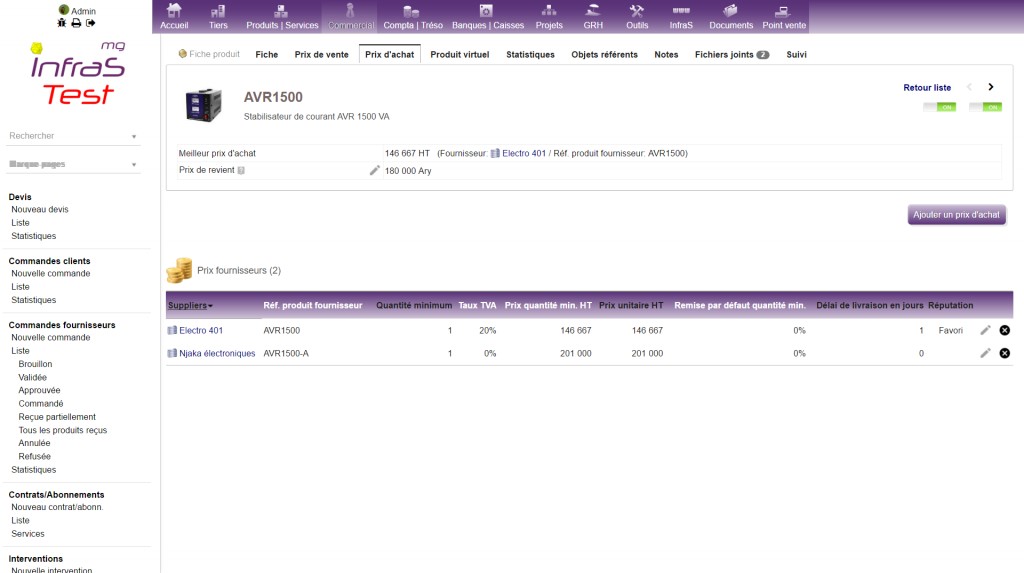Open the Outils module in top bar
The height and width of the screenshot is (573, 1024).
(637, 16)
